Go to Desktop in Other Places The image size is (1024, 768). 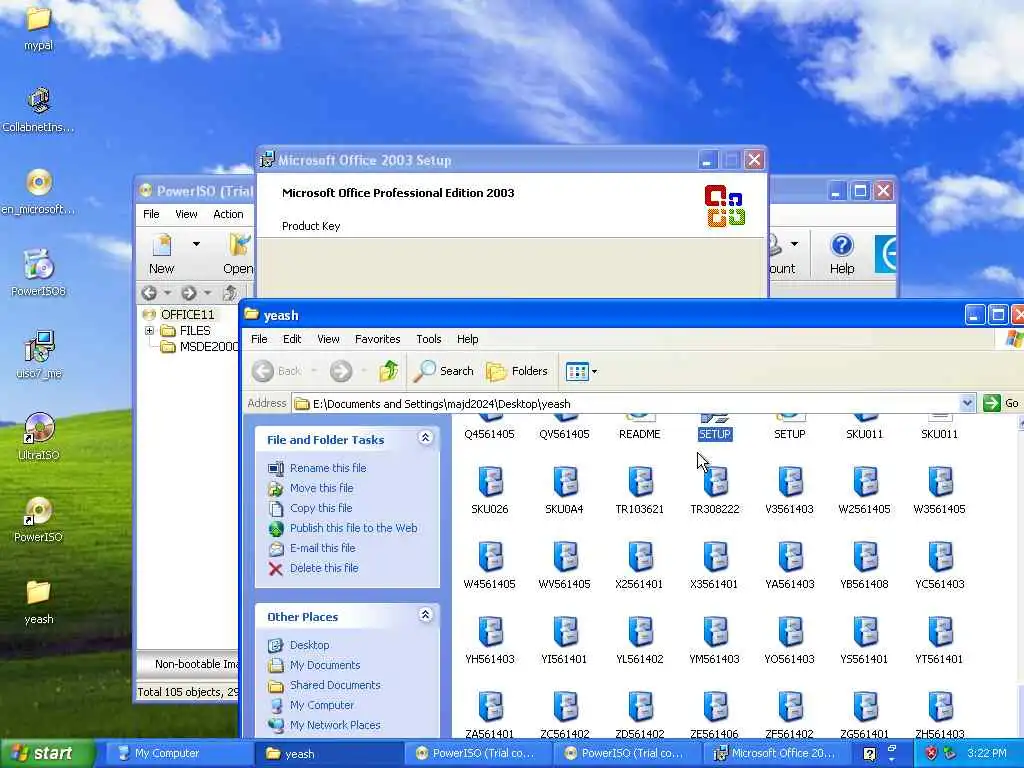pos(310,645)
